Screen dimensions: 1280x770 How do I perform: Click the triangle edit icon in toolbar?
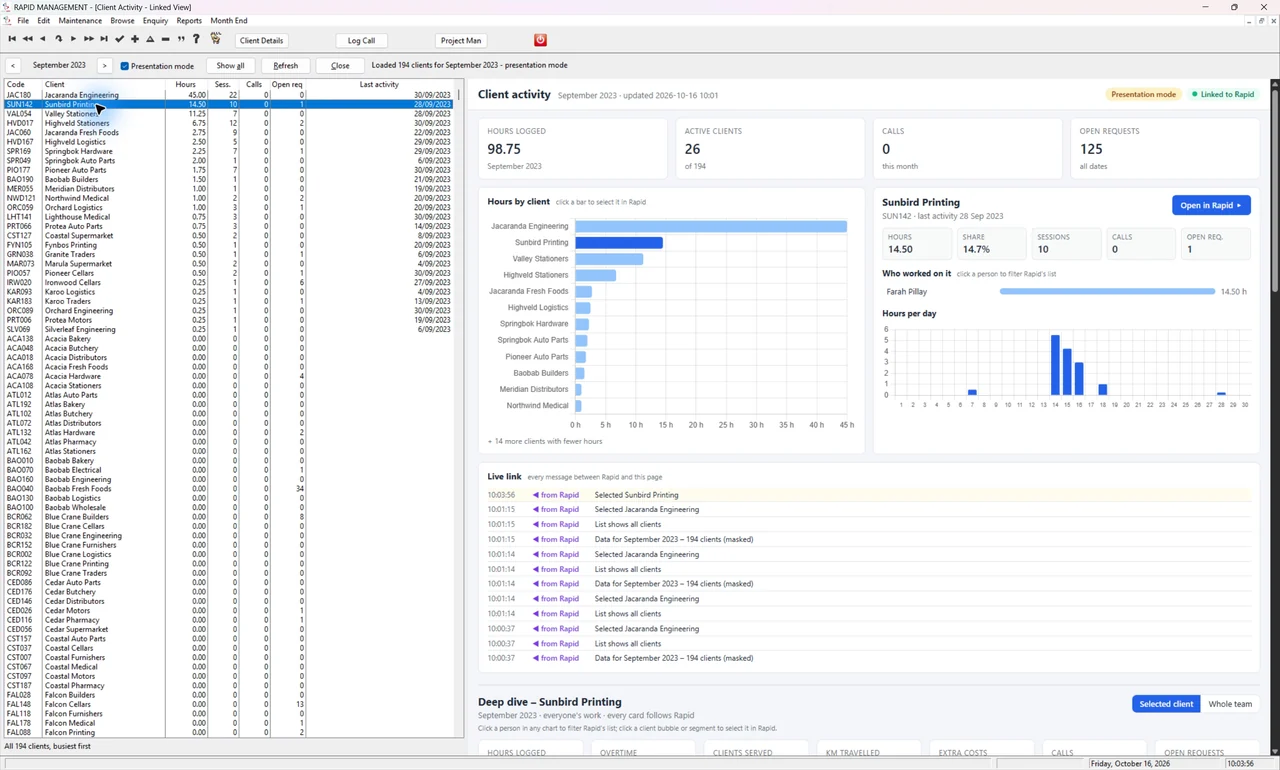(150, 40)
